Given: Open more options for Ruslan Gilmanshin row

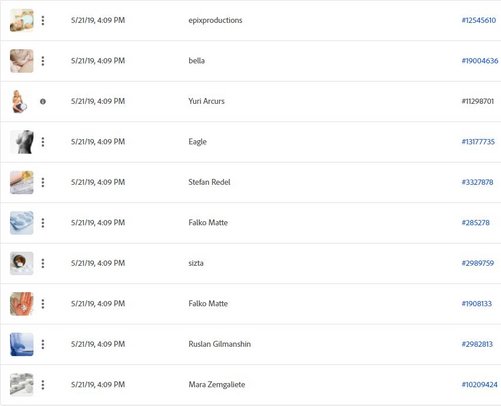Looking at the screenshot, I should point(43,344).
